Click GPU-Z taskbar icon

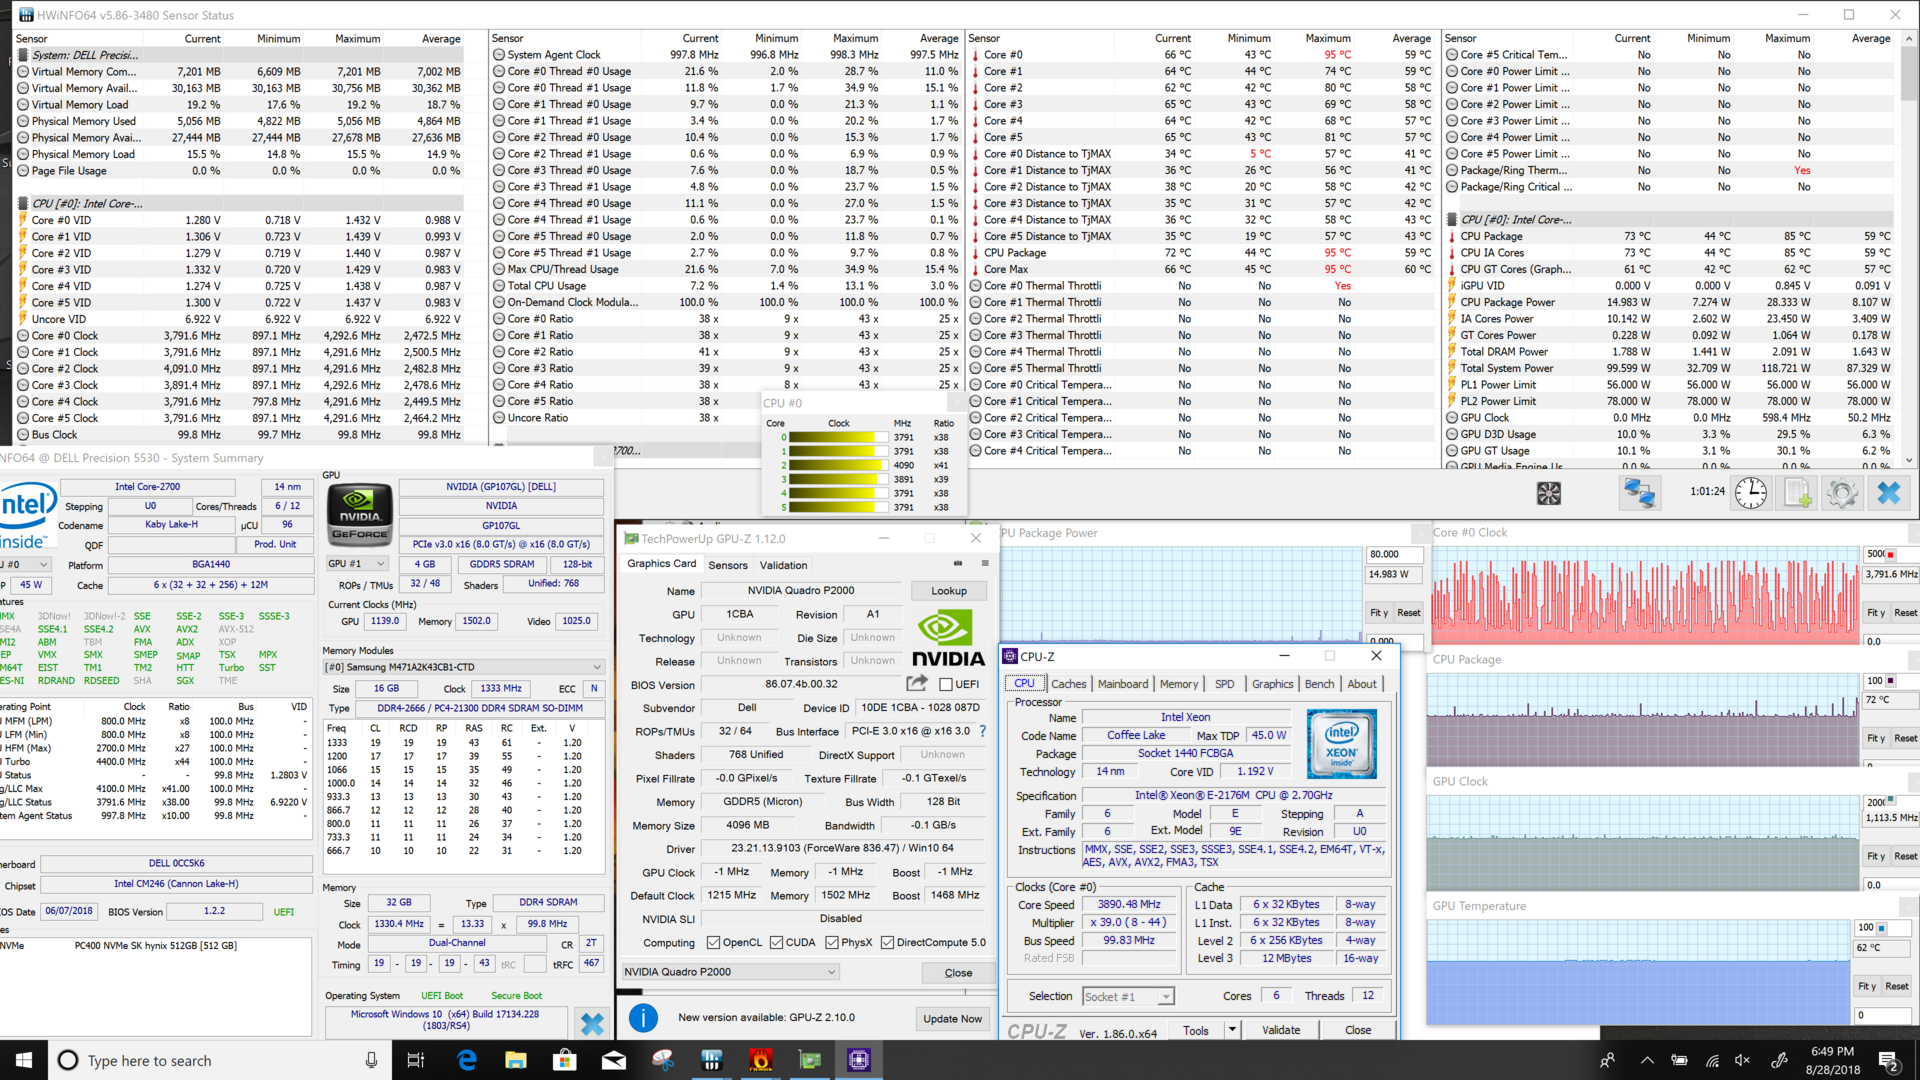(x=809, y=1060)
